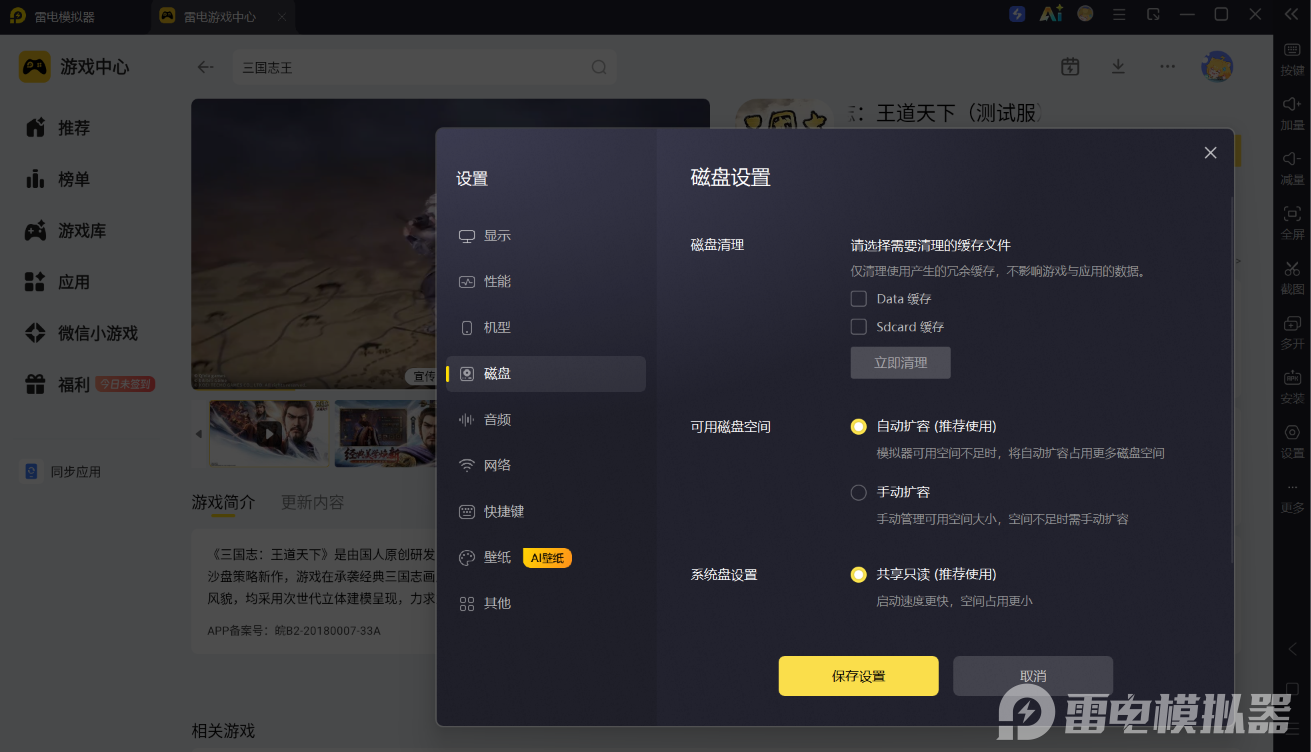This screenshot has height=752, width=1311.
Task: Click the 立即清理 button
Action: click(x=900, y=363)
